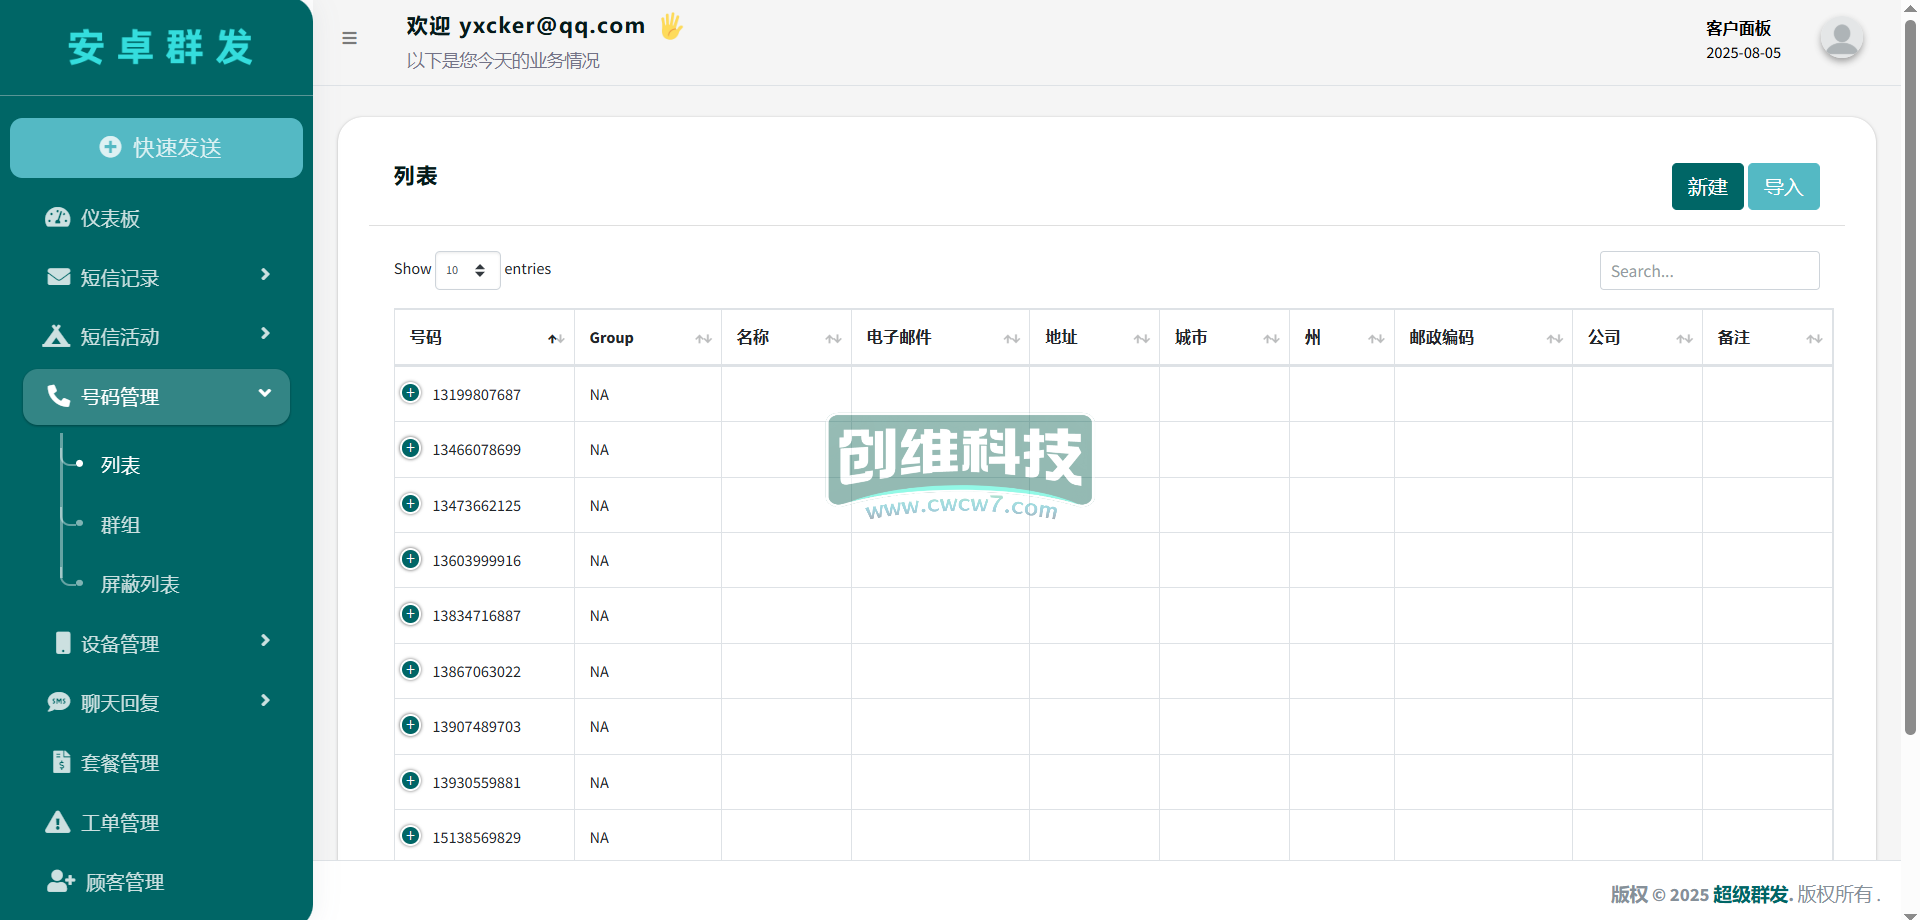
Task: Click the 安卓群发 logo title
Action: pyautogui.click(x=160, y=47)
